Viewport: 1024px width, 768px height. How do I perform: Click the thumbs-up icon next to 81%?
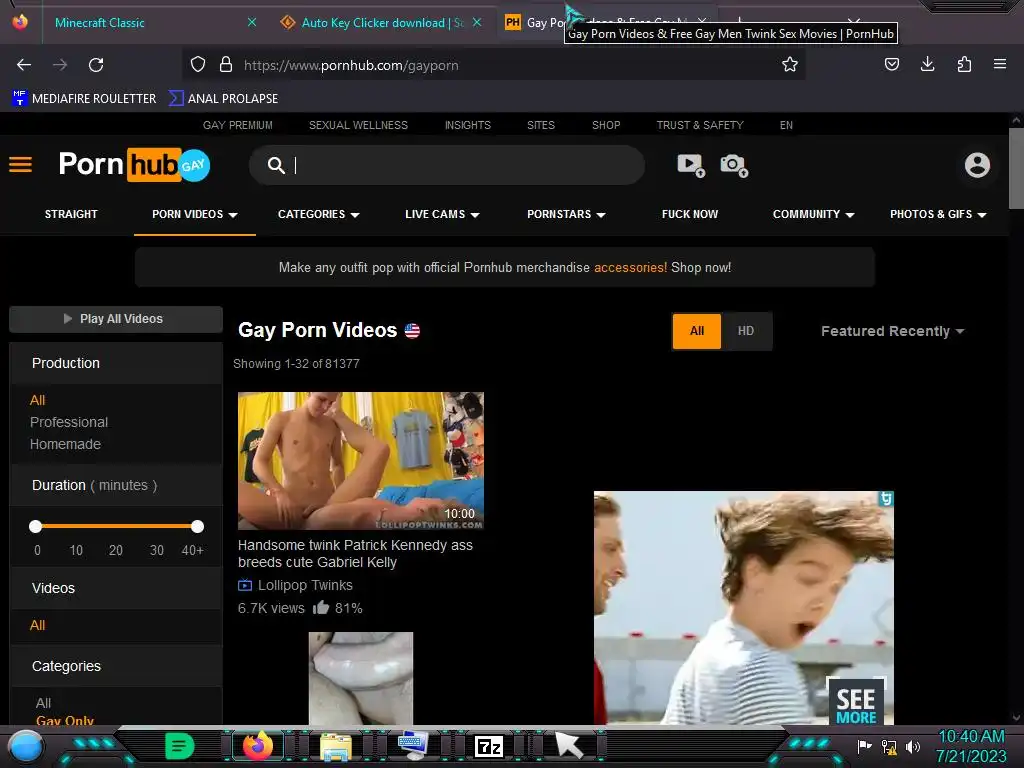(x=321, y=608)
